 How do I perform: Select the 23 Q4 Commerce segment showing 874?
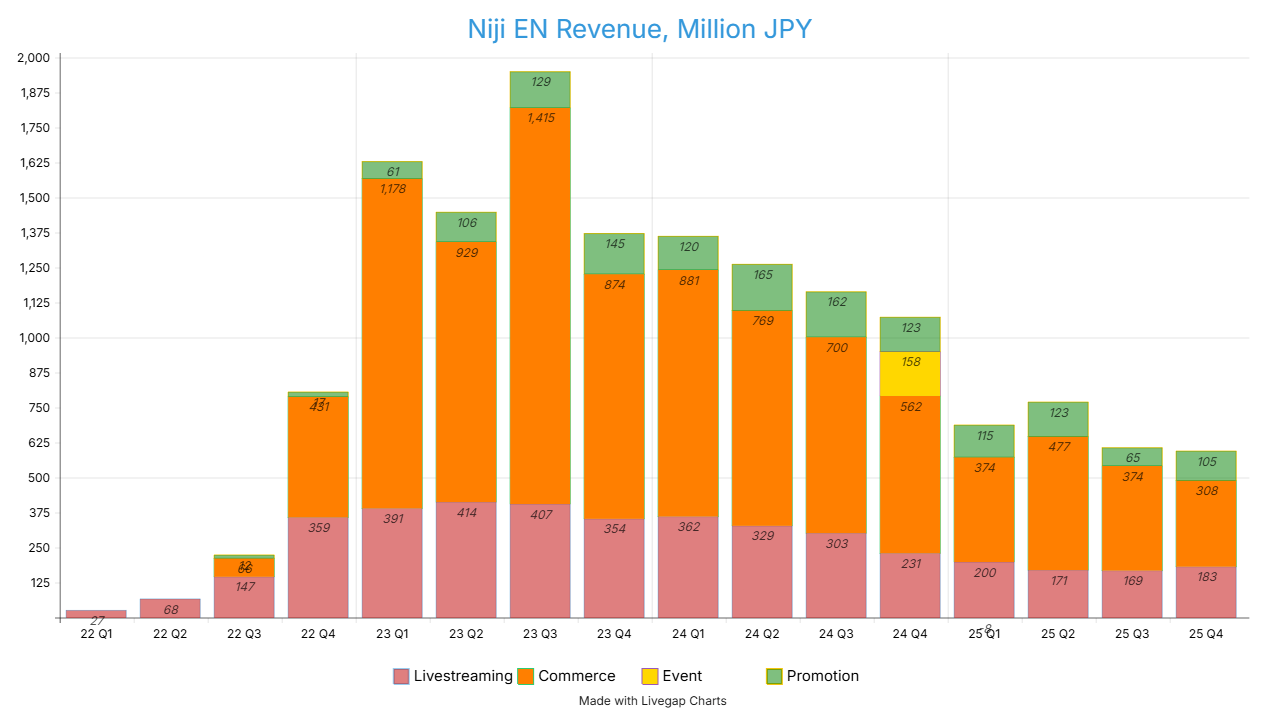click(x=614, y=397)
